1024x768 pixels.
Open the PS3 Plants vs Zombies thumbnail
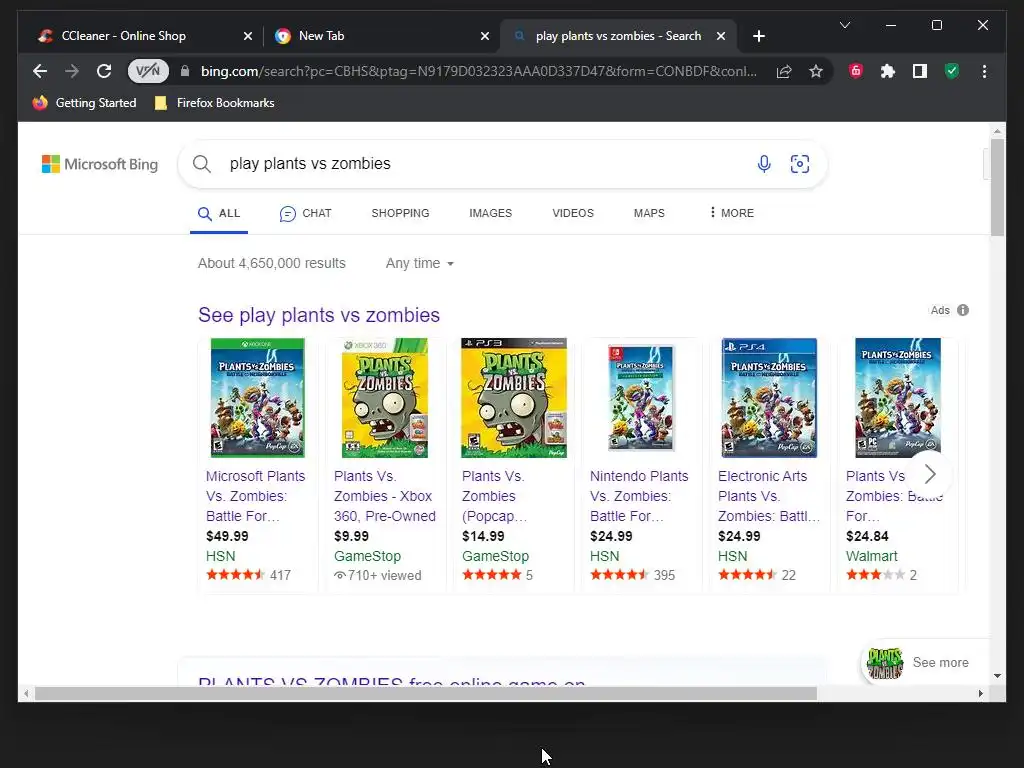(x=514, y=398)
